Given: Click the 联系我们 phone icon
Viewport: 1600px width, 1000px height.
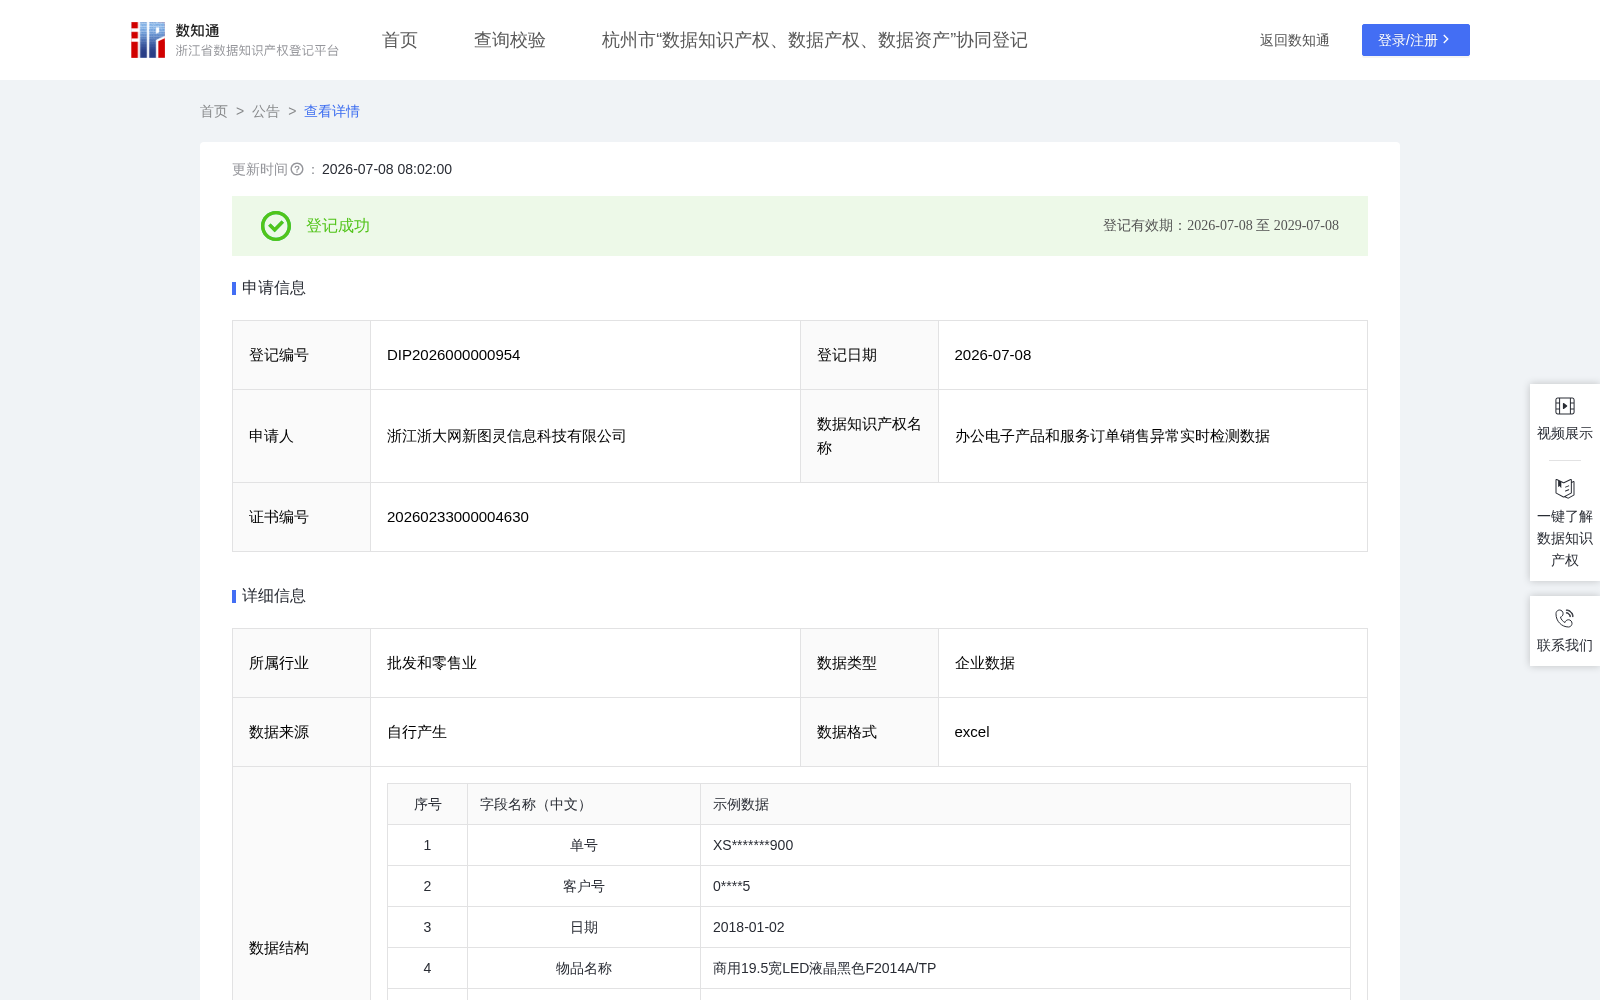Looking at the screenshot, I should [x=1565, y=618].
